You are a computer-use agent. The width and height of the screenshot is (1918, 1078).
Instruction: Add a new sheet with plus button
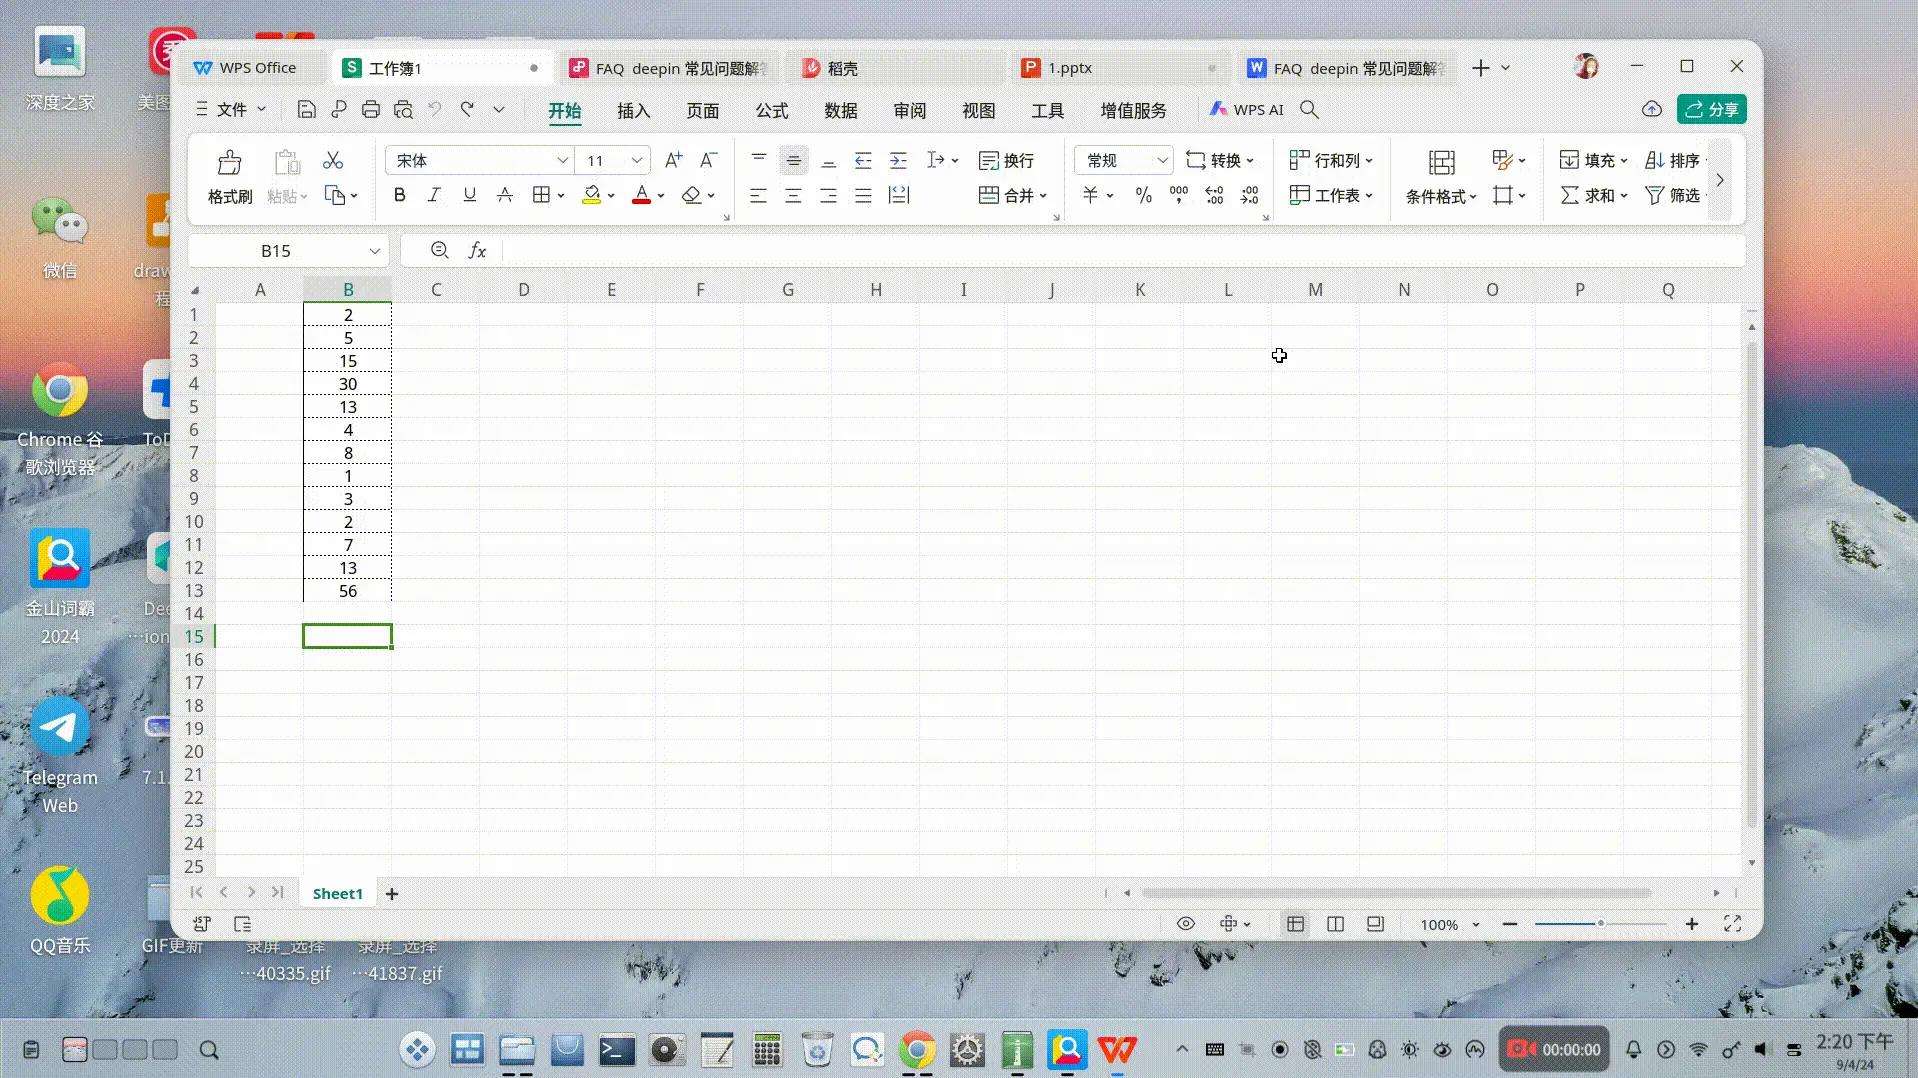[392, 893]
